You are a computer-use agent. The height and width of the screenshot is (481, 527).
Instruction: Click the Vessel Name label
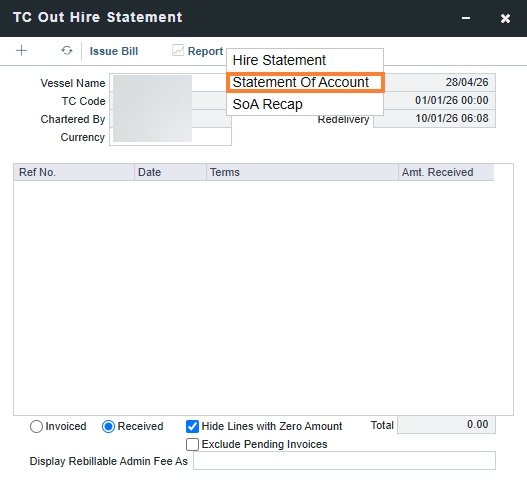point(73,83)
